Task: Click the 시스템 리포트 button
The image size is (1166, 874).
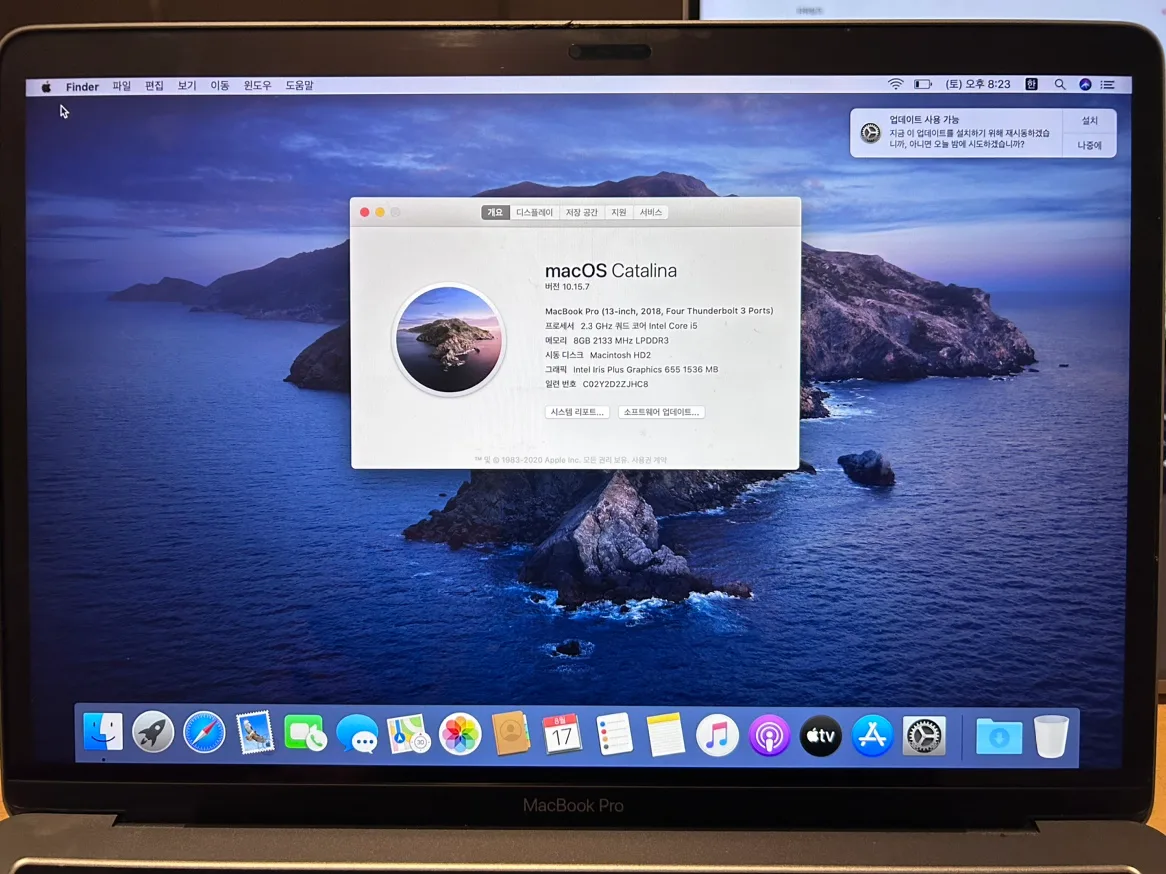Action: [577, 412]
